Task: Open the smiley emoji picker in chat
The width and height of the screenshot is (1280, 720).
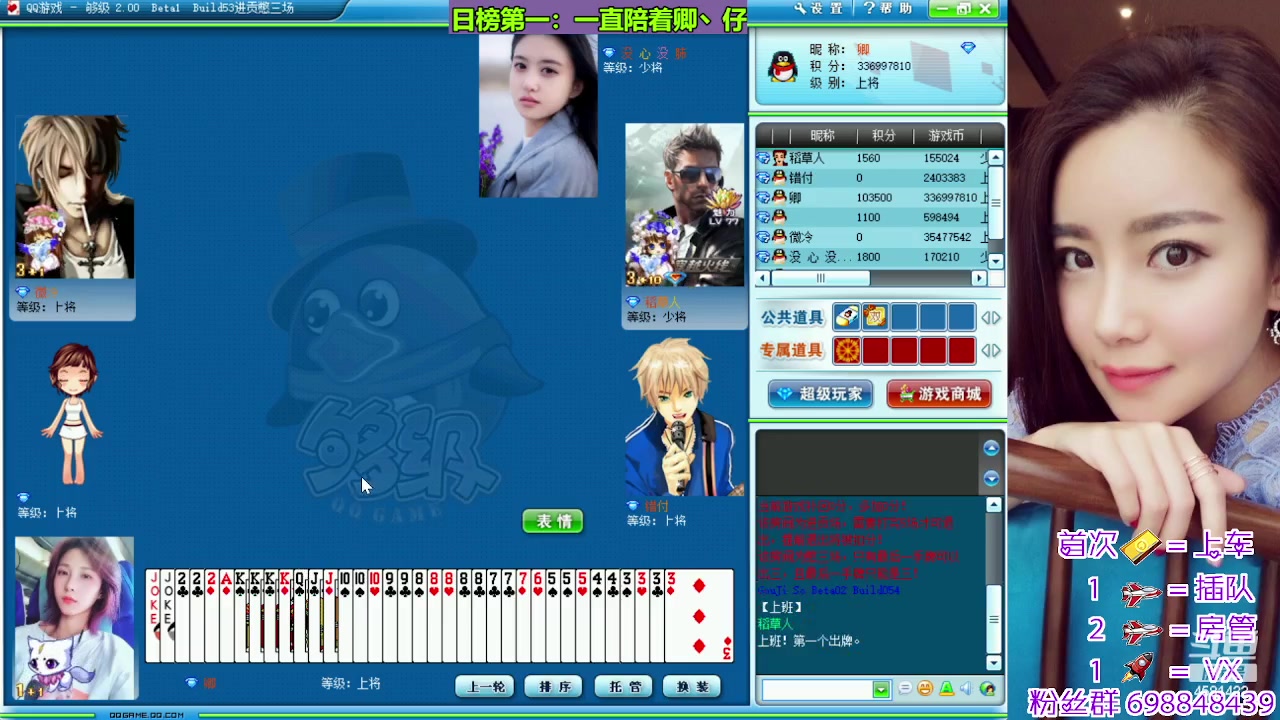Action: [925, 689]
